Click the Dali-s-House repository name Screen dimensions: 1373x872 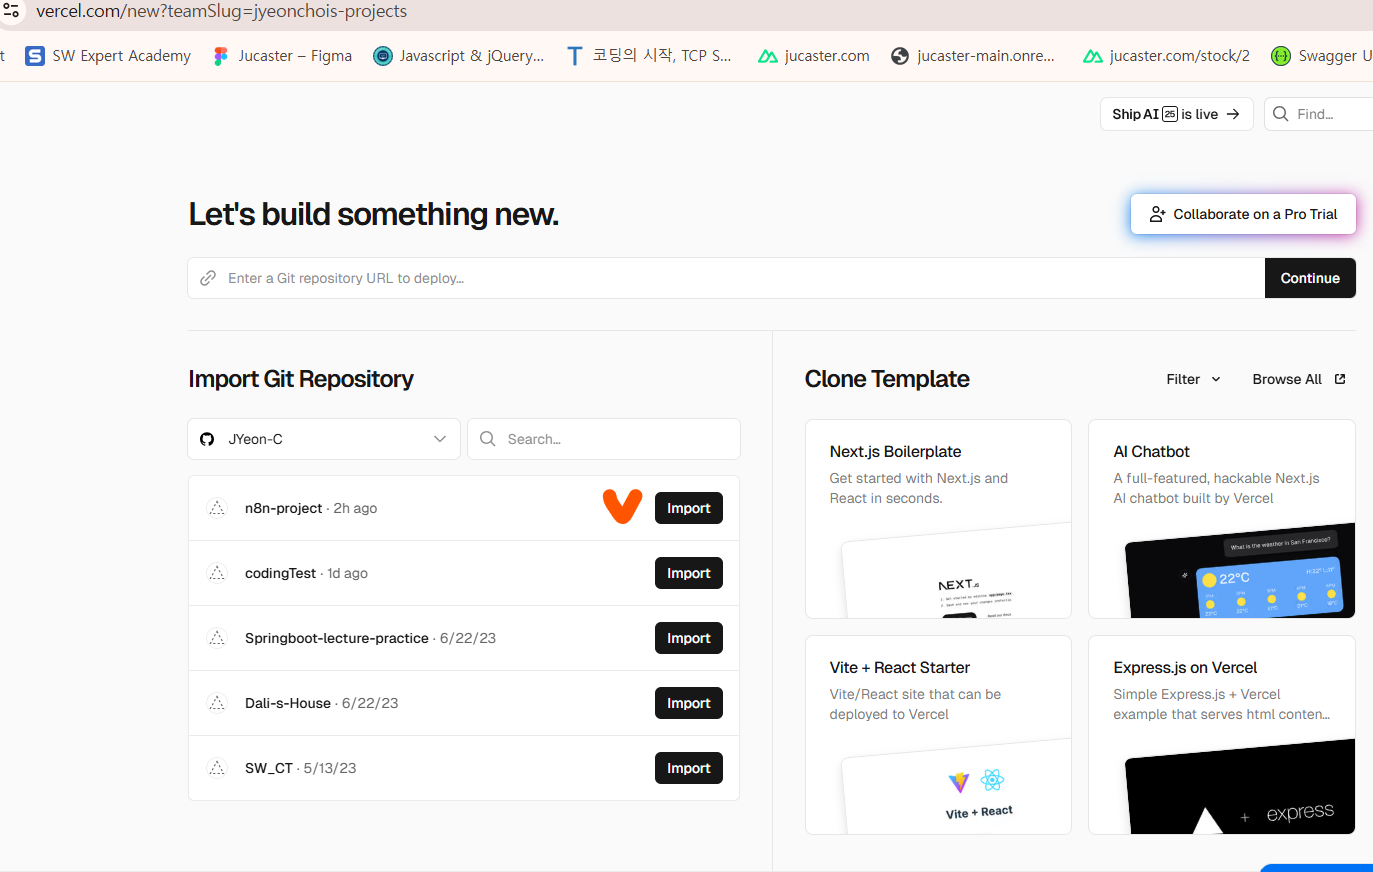(x=287, y=703)
